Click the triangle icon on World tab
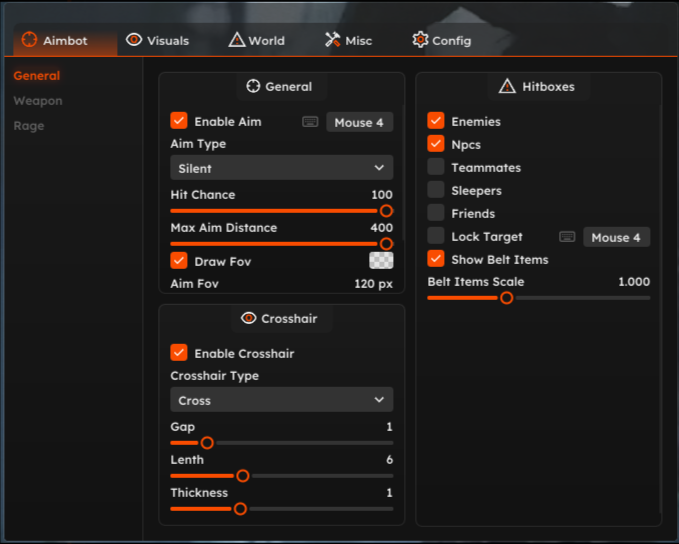The width and height of the screenshot is (679, 544). pyautogui.click(x=236, y=40)
